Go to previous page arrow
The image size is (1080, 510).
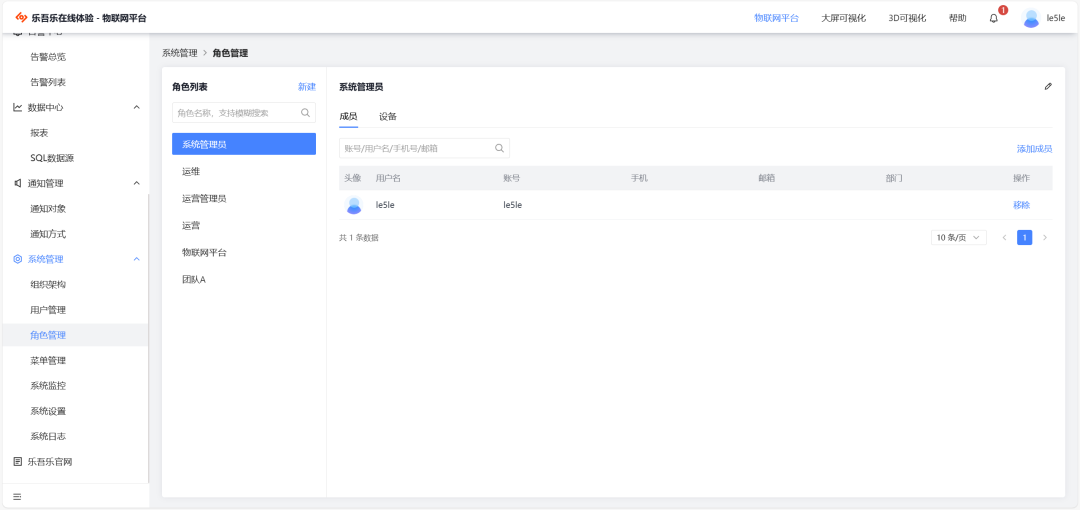1004,238
